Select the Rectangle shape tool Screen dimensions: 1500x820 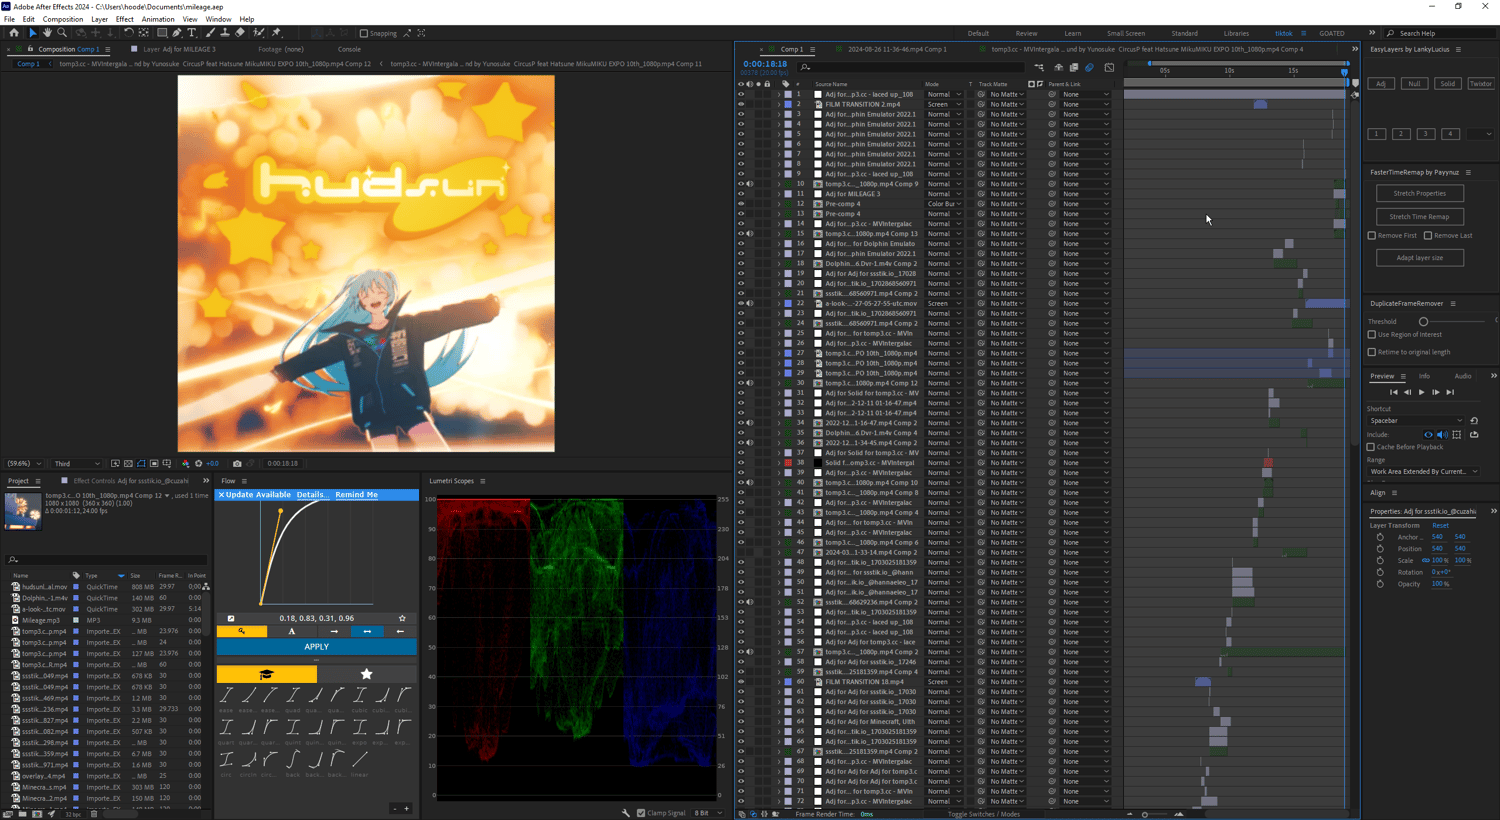[x=162, y=33]
